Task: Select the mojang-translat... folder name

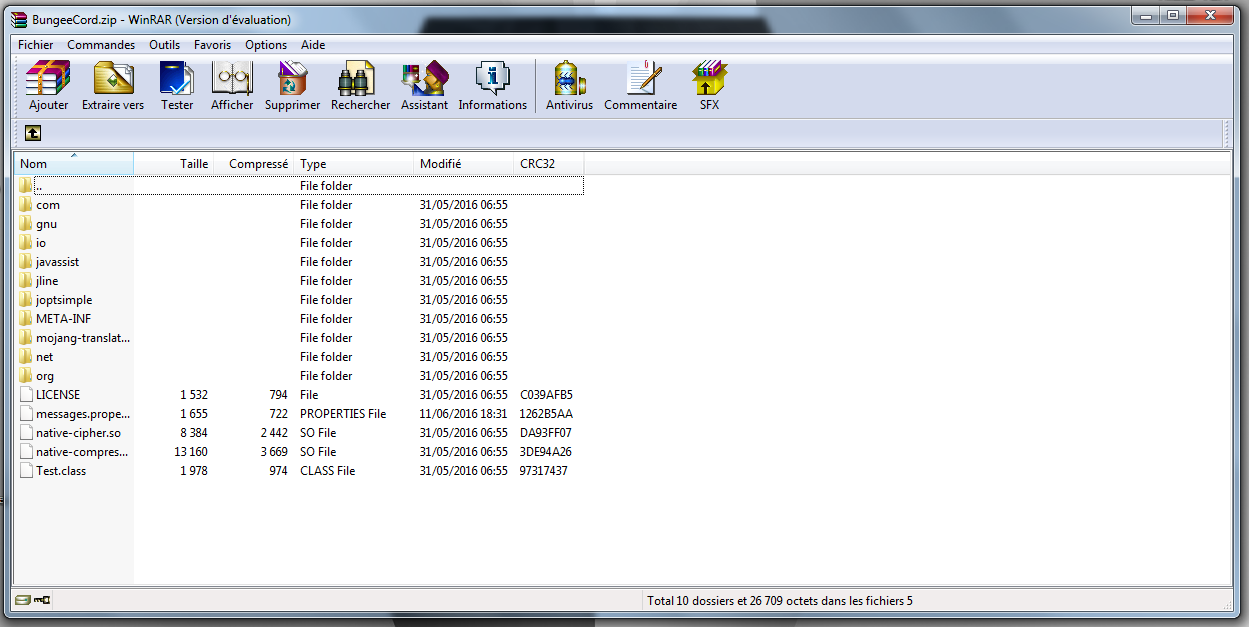Action: click(83, 337)
